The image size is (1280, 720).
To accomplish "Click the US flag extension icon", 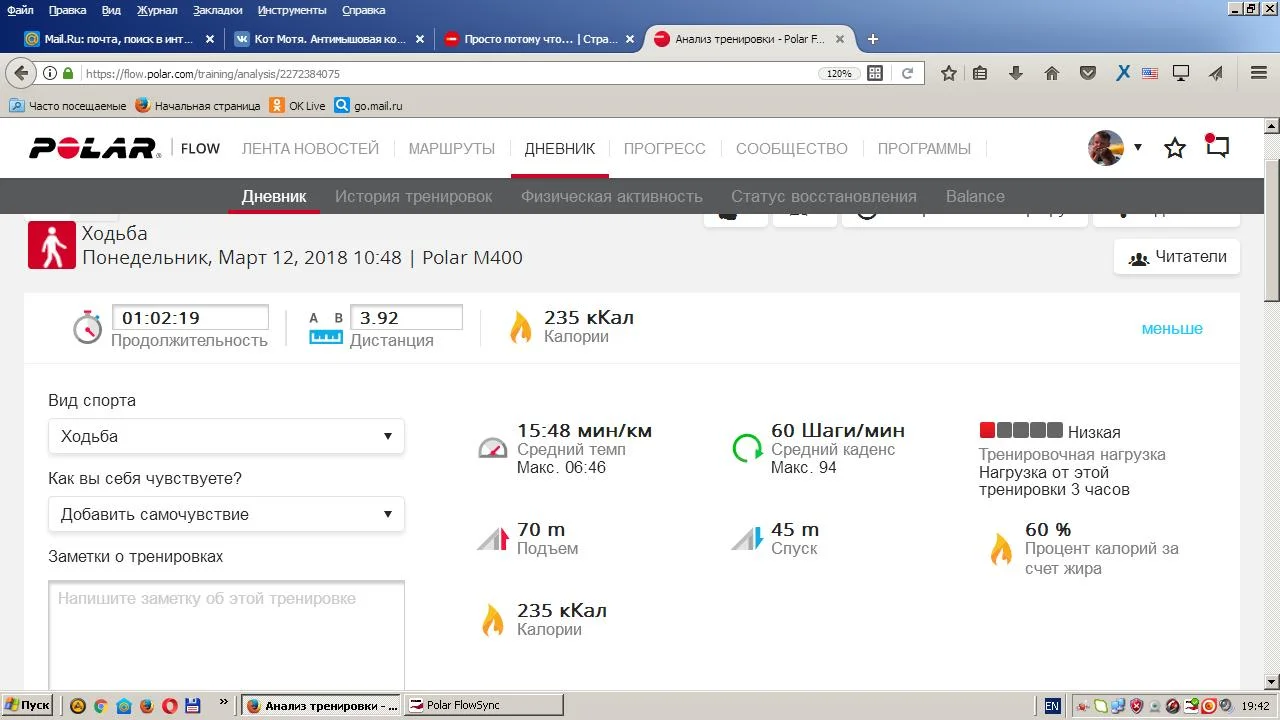I will (x=1150, y=73).
